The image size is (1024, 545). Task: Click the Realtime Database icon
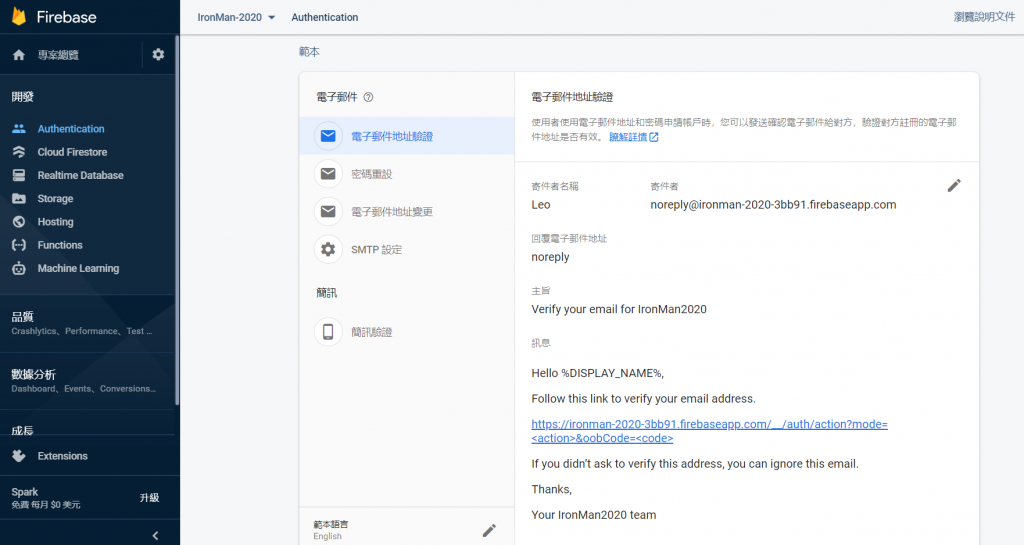19,175
